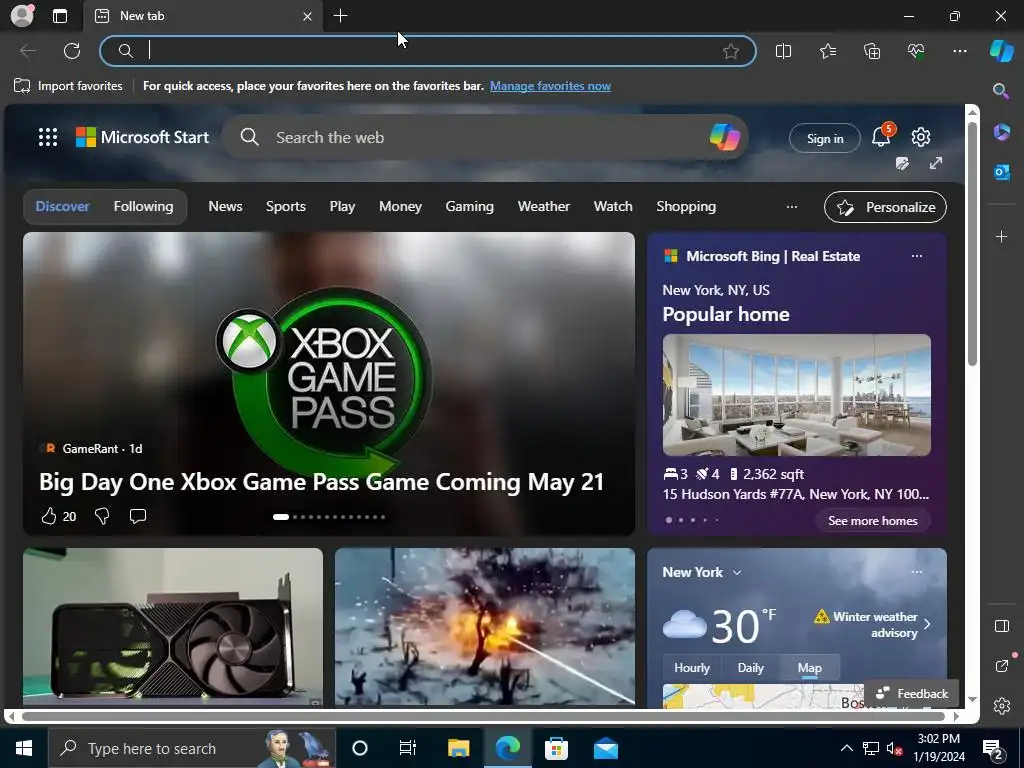1024x768 pixels.
Task: Switch to the Following tab
Action: point(143,206)
